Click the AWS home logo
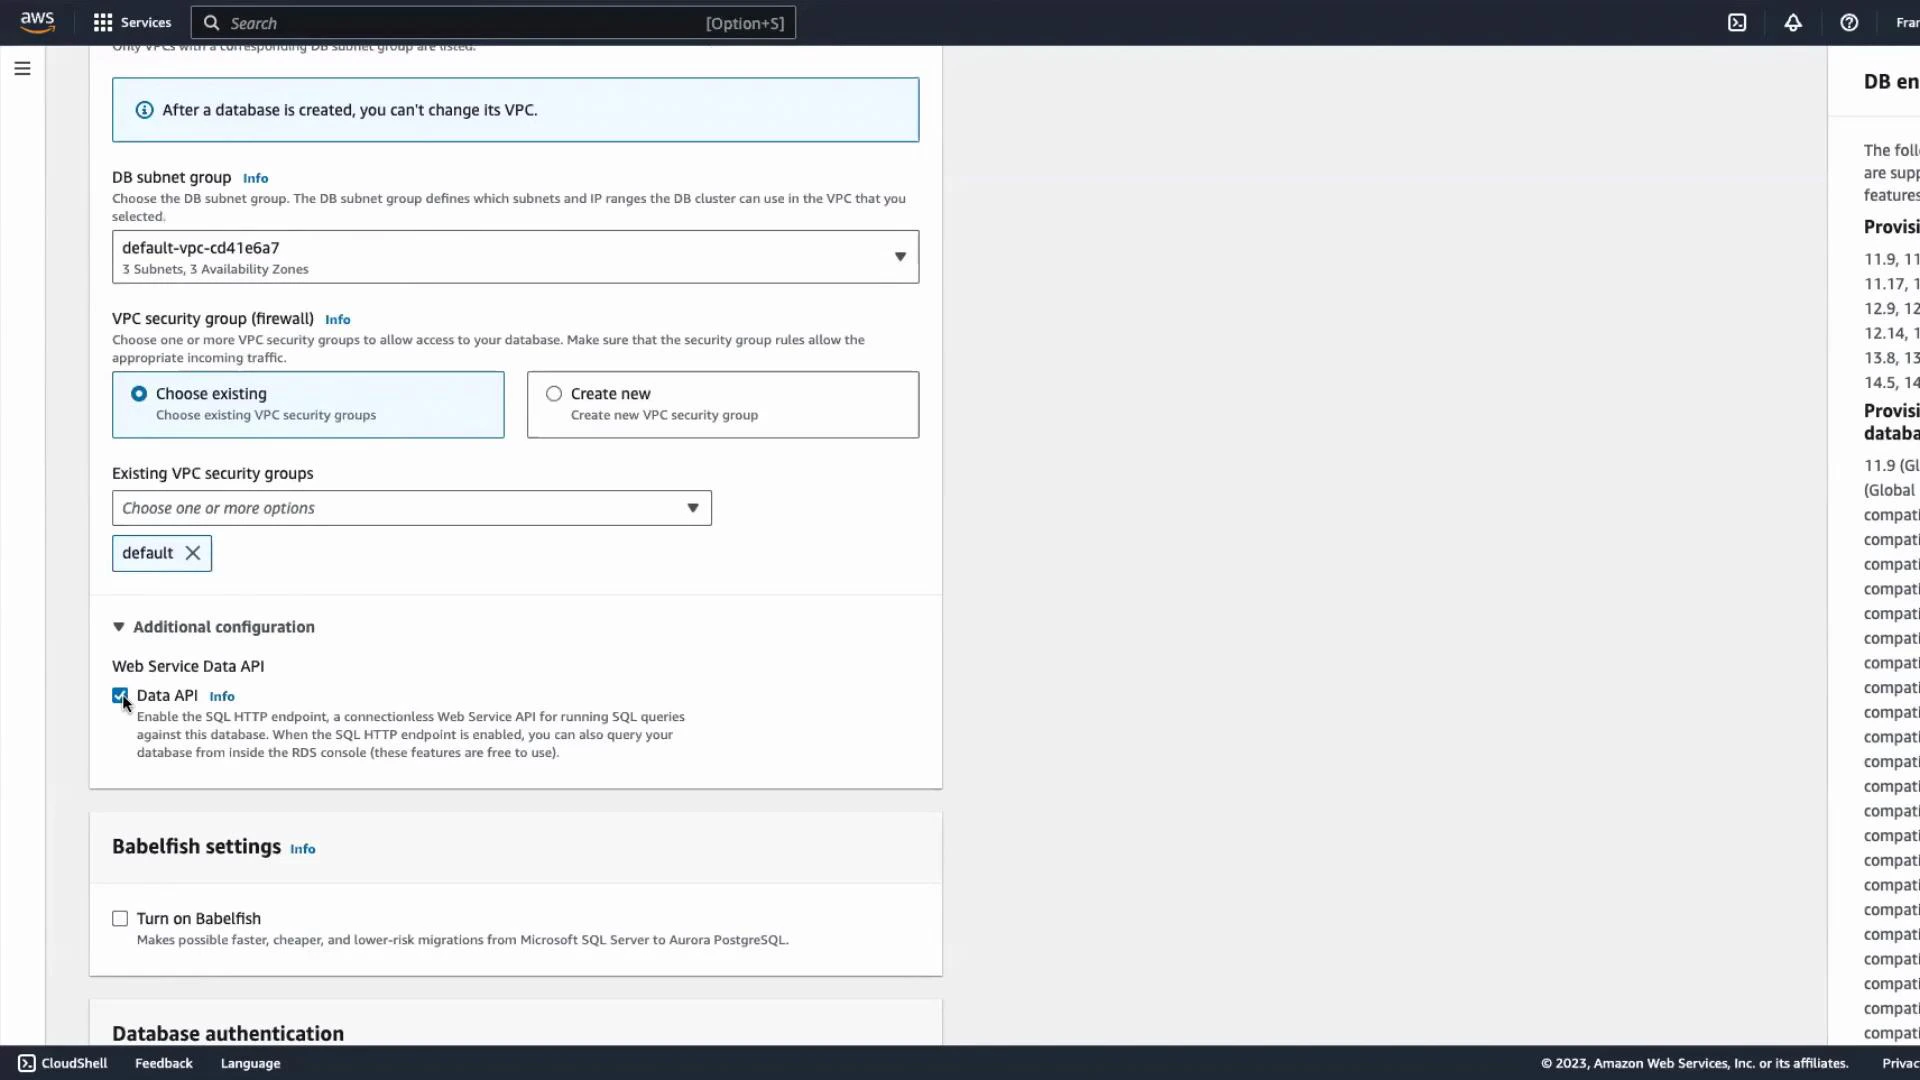Image resolution: width=1920 pixels, height=1080 pixels. (x=37, y=22)
